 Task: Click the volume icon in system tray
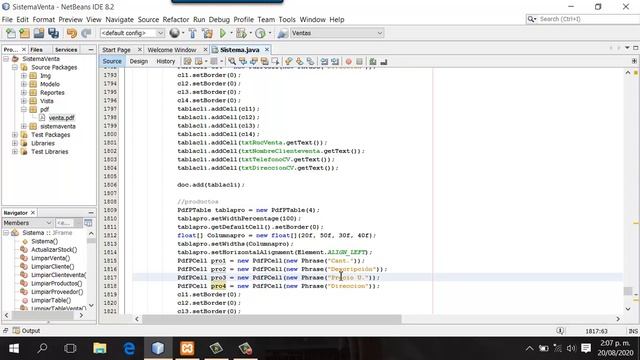(x=571, y=348)
